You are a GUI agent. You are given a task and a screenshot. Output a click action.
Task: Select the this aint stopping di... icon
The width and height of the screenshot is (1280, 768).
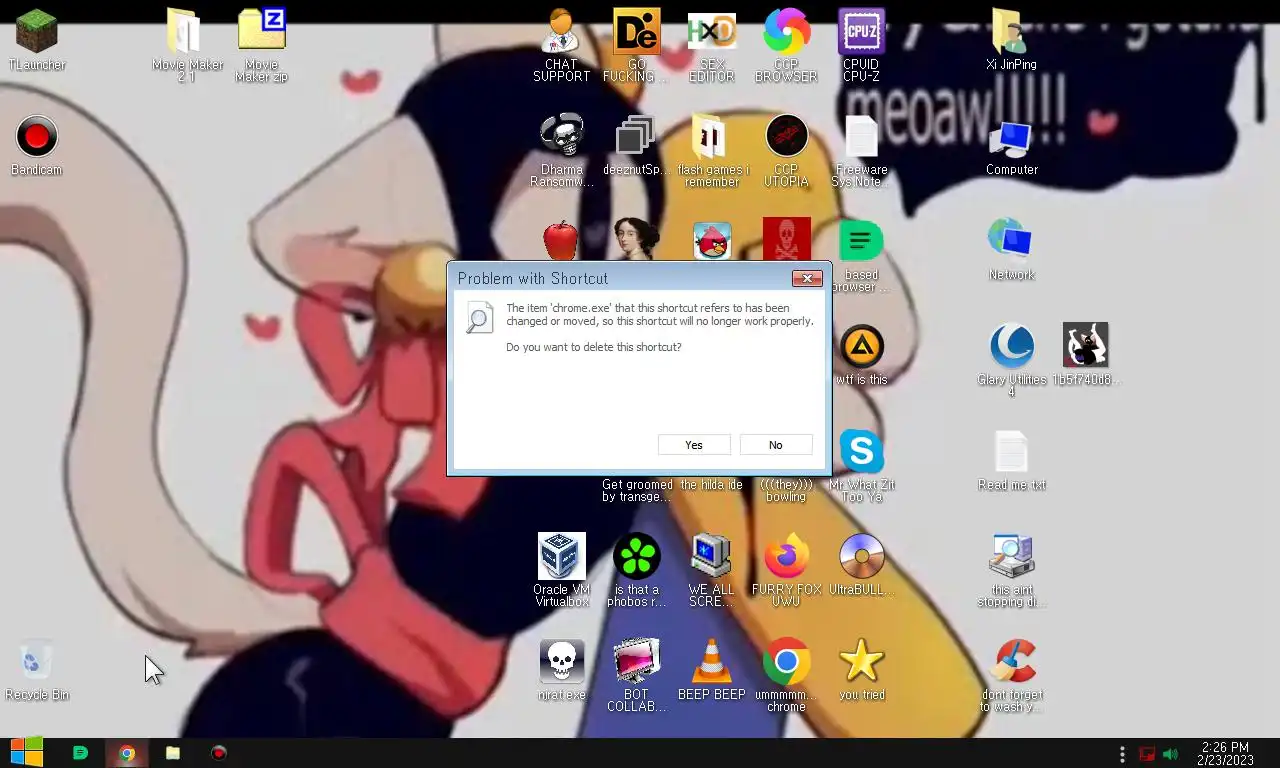1011,570
